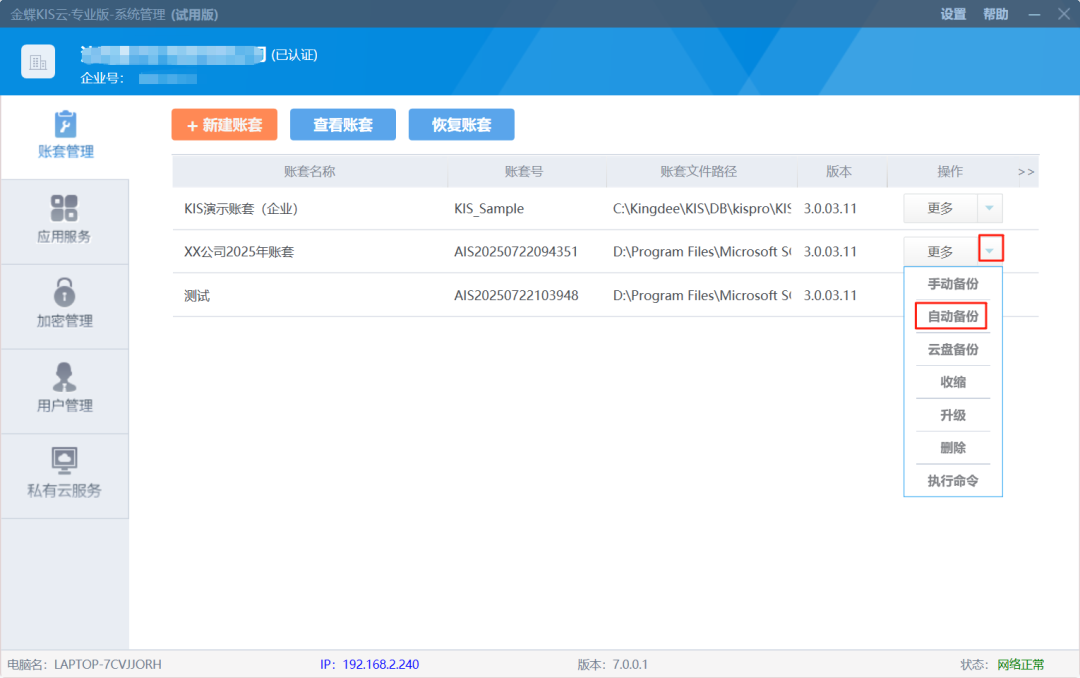Select the KIS演示账套（企业）row name
This screenshot has width=1080, height=678.
241,209
